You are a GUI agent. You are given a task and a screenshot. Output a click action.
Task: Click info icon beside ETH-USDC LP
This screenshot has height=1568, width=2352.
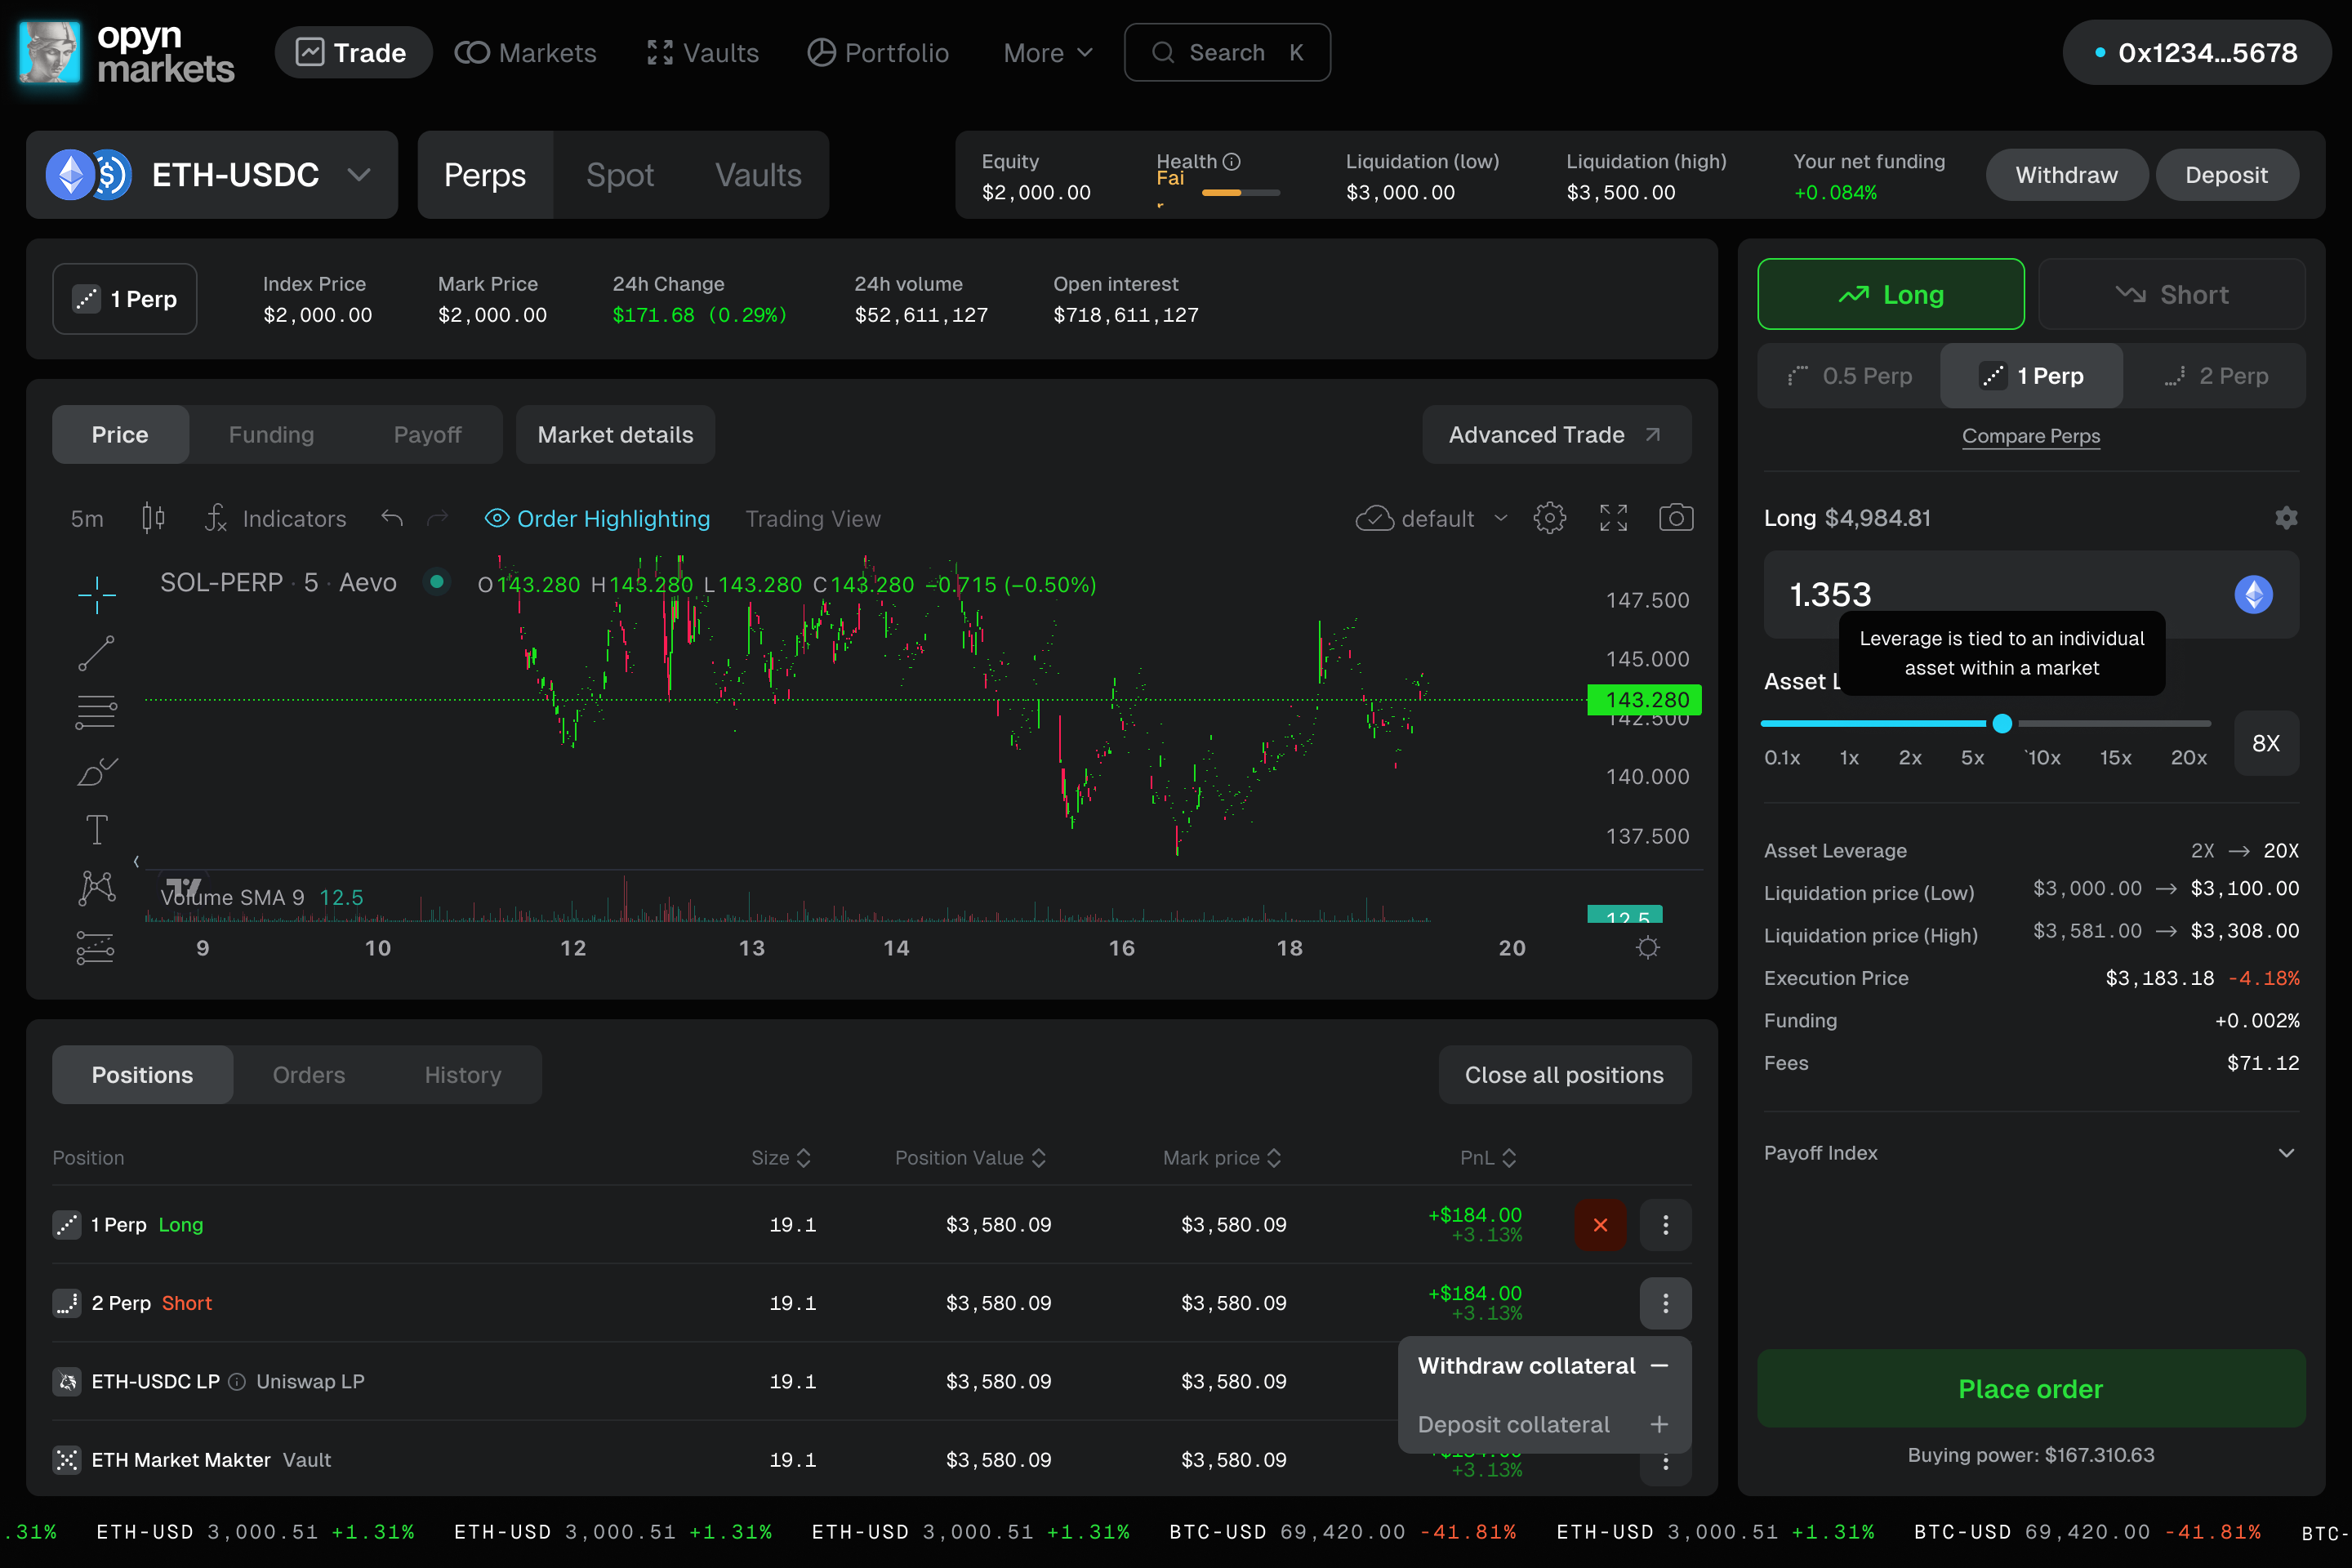(237, 1382)
